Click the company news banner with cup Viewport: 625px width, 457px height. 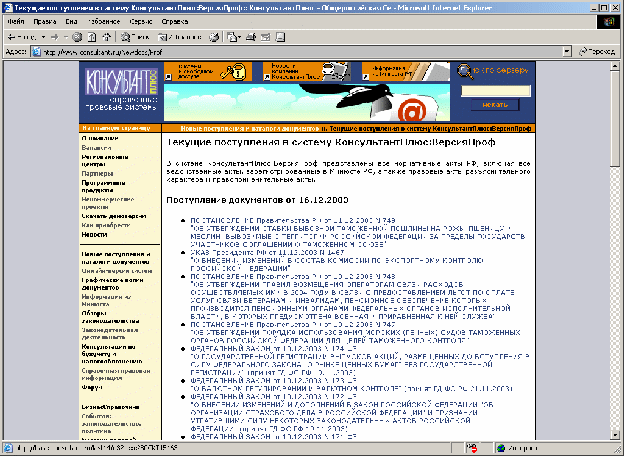coord(307,72)
